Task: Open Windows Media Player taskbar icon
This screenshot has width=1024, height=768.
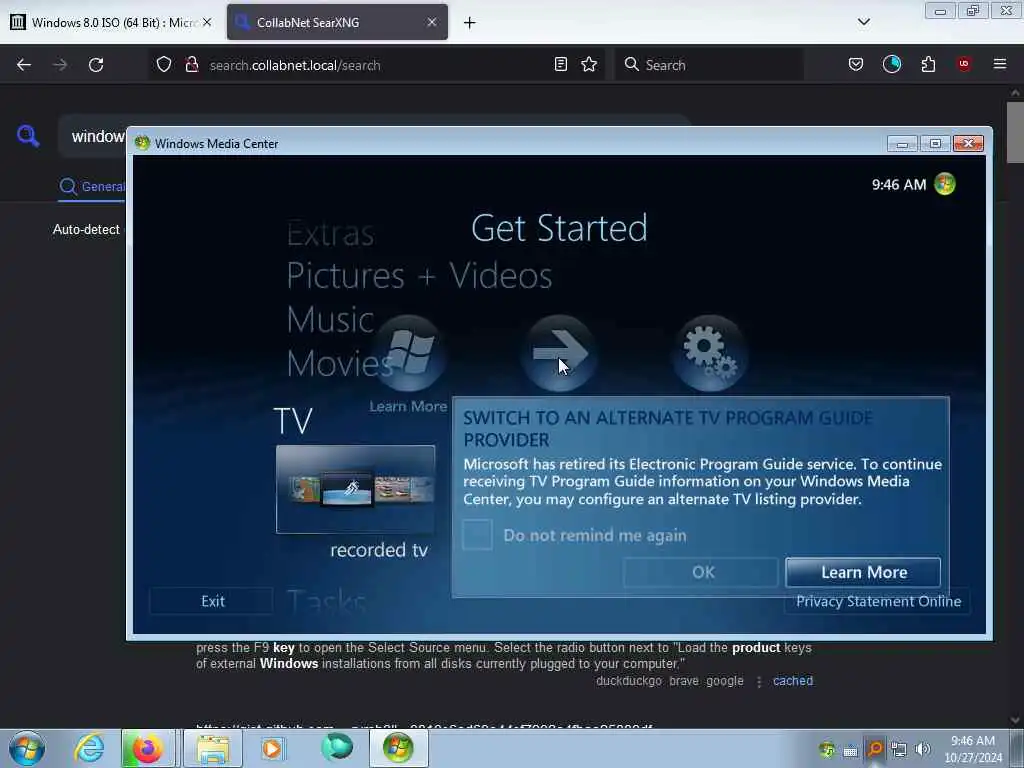Action: point(272,748)
